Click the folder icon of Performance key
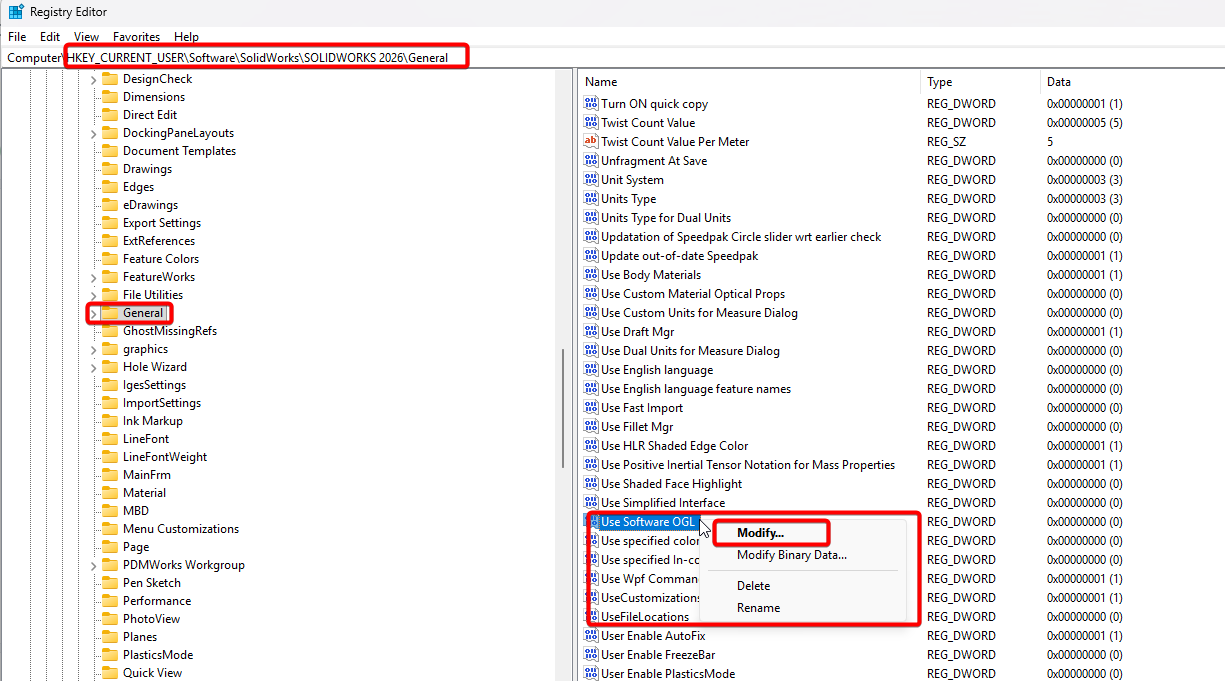 coord(110,601)
